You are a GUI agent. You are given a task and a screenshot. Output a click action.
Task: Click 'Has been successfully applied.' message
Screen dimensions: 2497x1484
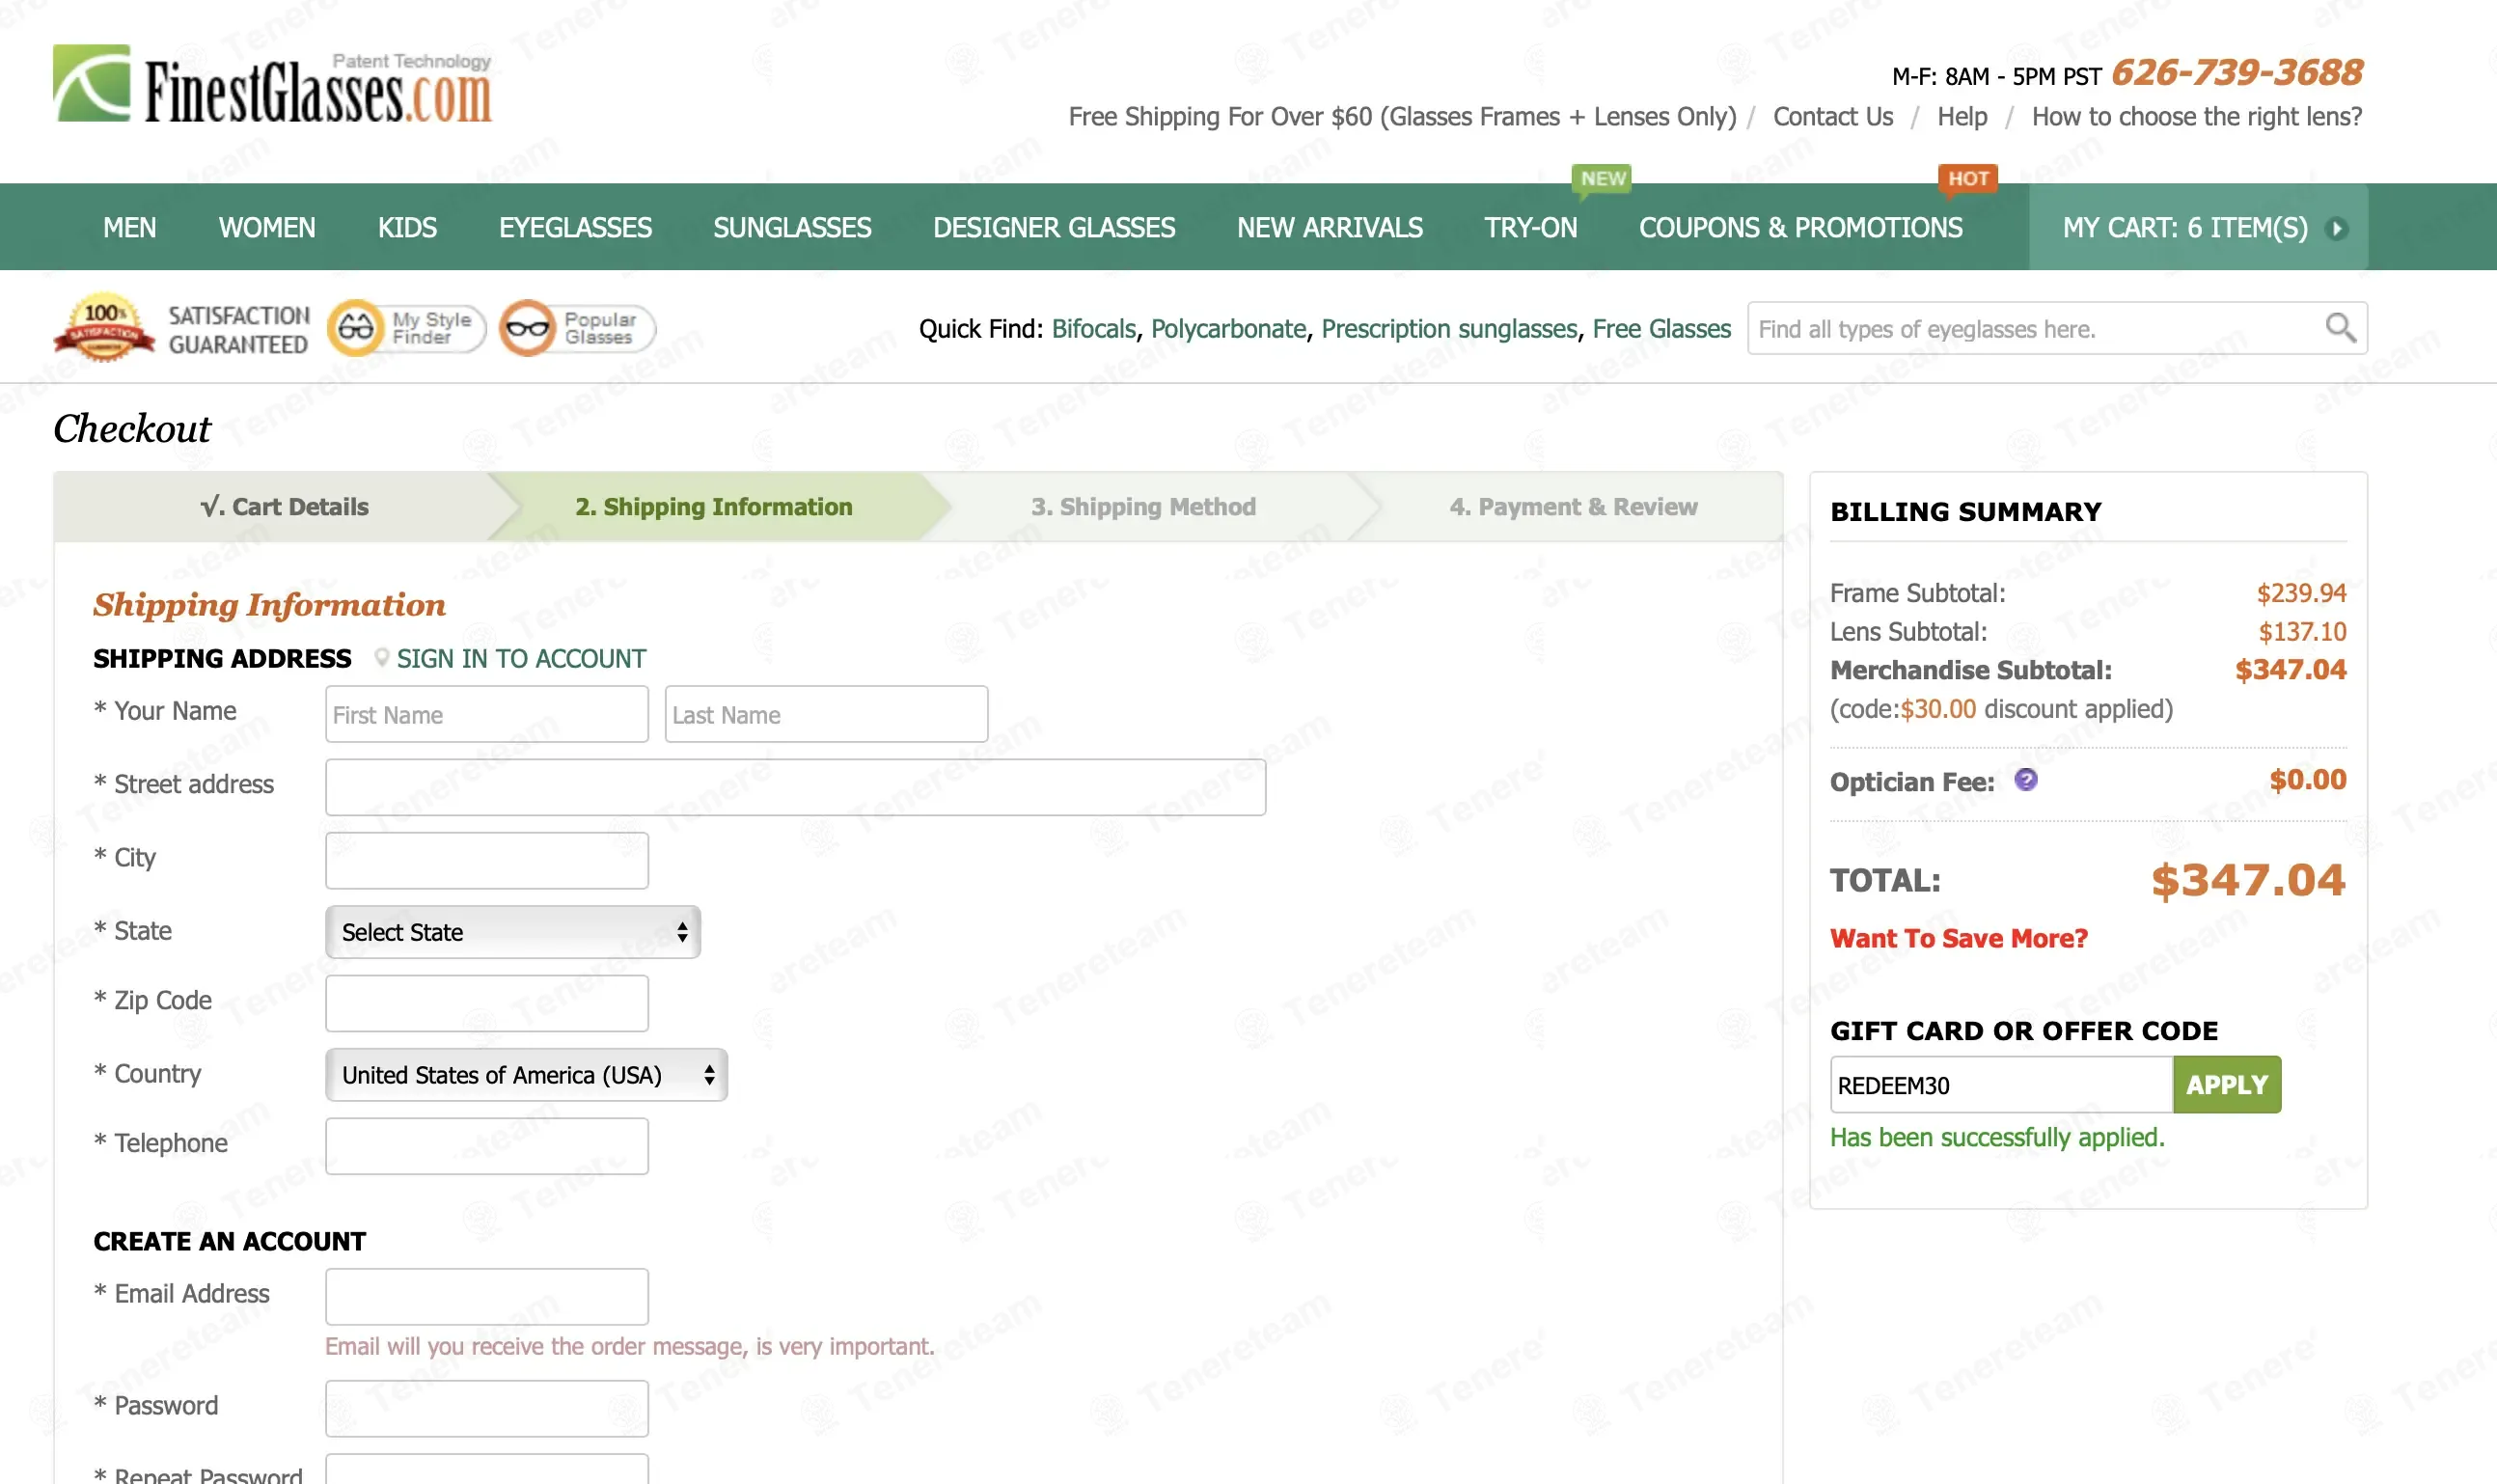(1997, 1138)
